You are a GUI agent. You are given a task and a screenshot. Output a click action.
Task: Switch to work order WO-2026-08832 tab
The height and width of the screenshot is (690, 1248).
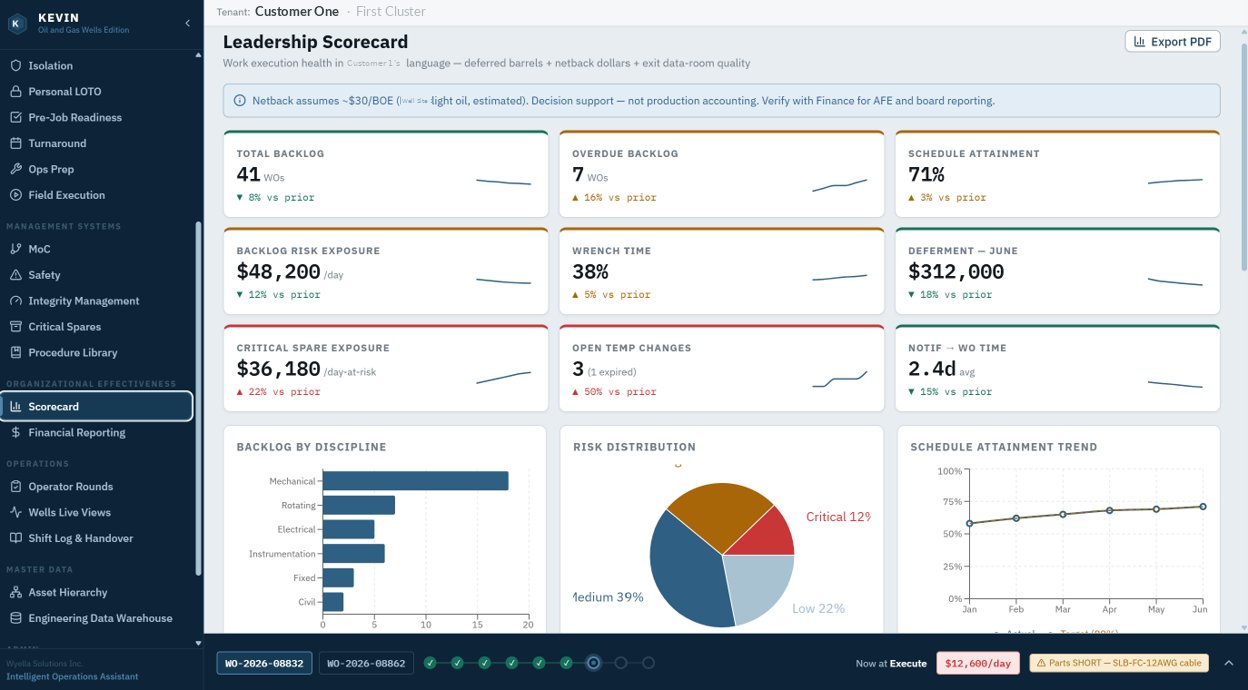(x=264, y=663)
